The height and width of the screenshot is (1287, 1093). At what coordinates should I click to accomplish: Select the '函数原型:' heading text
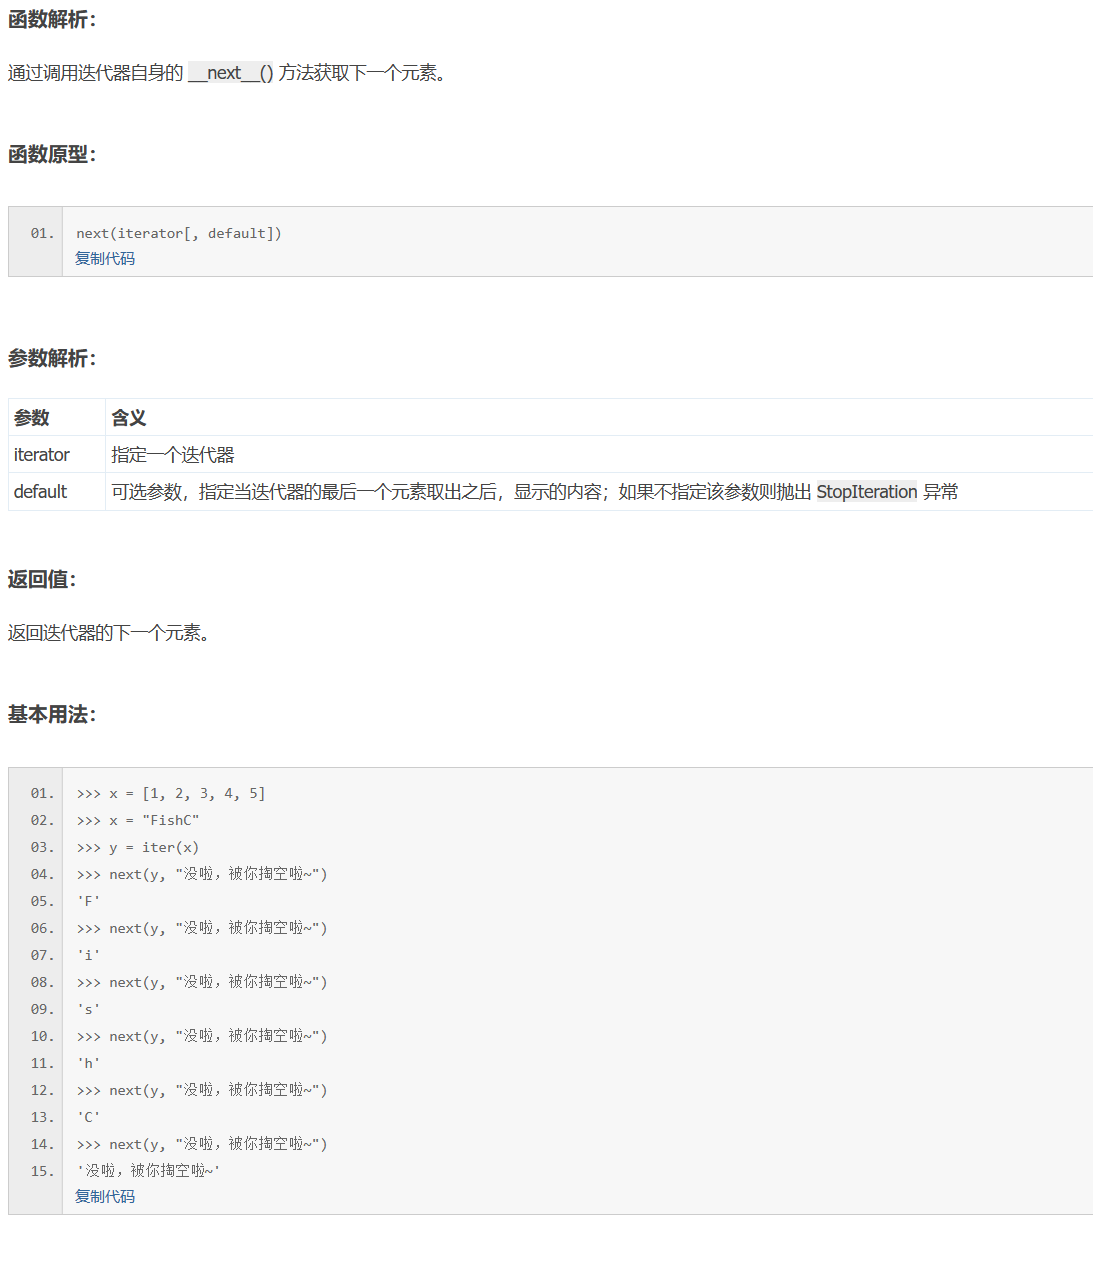point(52,154)
